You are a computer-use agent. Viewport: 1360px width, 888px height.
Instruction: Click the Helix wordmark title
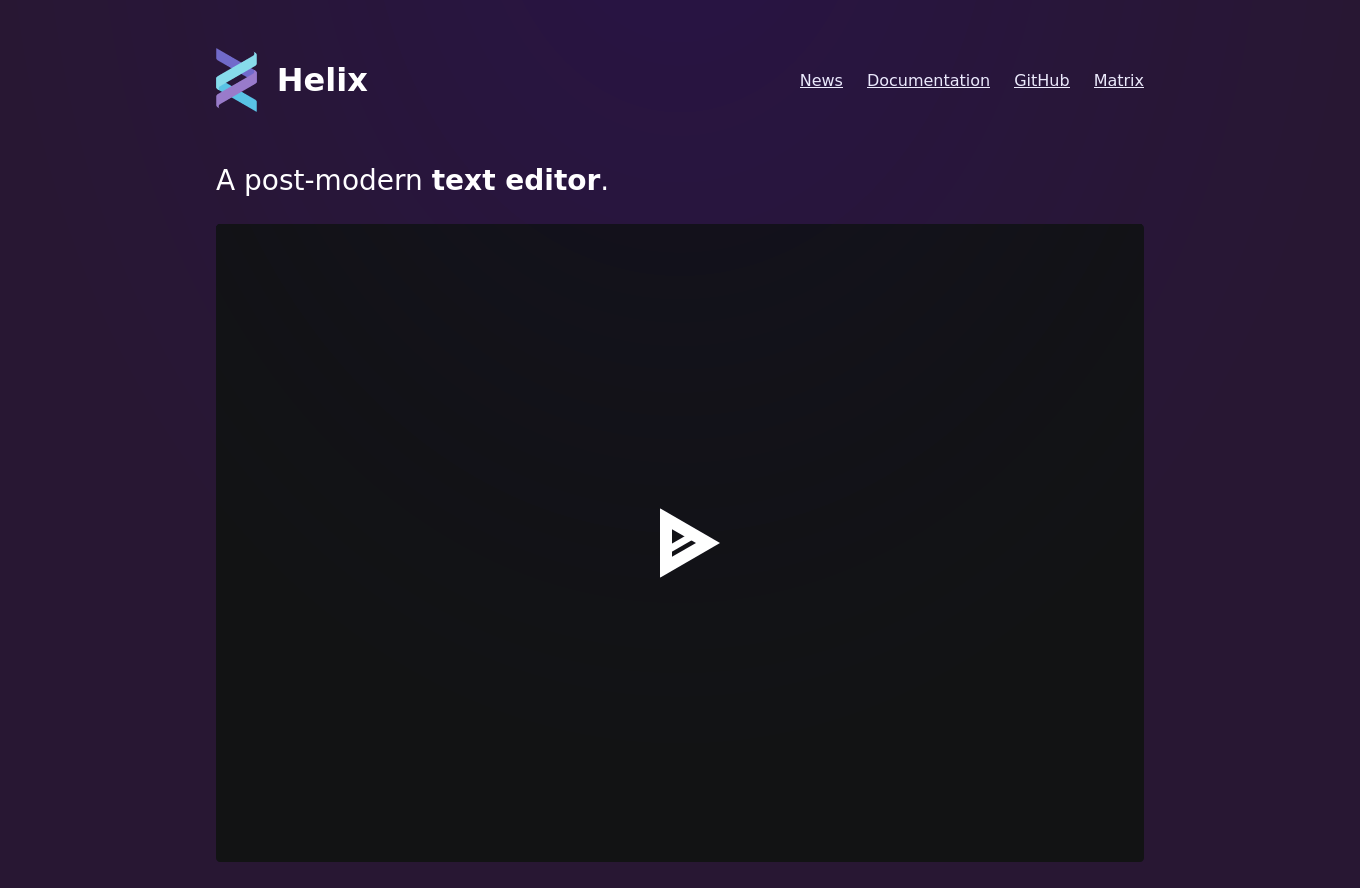[322, 80]
